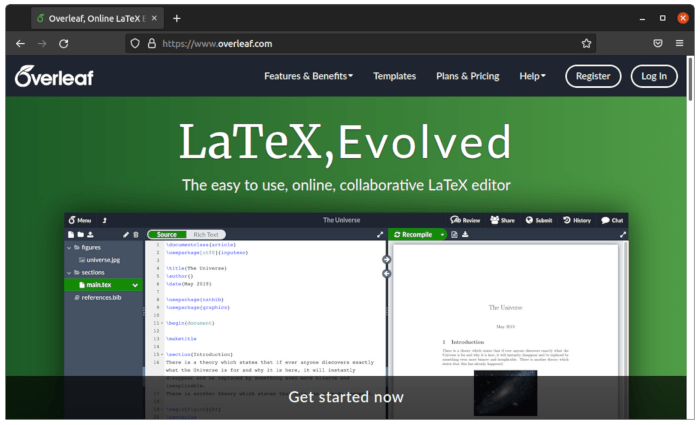The width and height of the screenshot is (700, 425).
Task: Click the site security padlock icon
Action: pos(152,43)
